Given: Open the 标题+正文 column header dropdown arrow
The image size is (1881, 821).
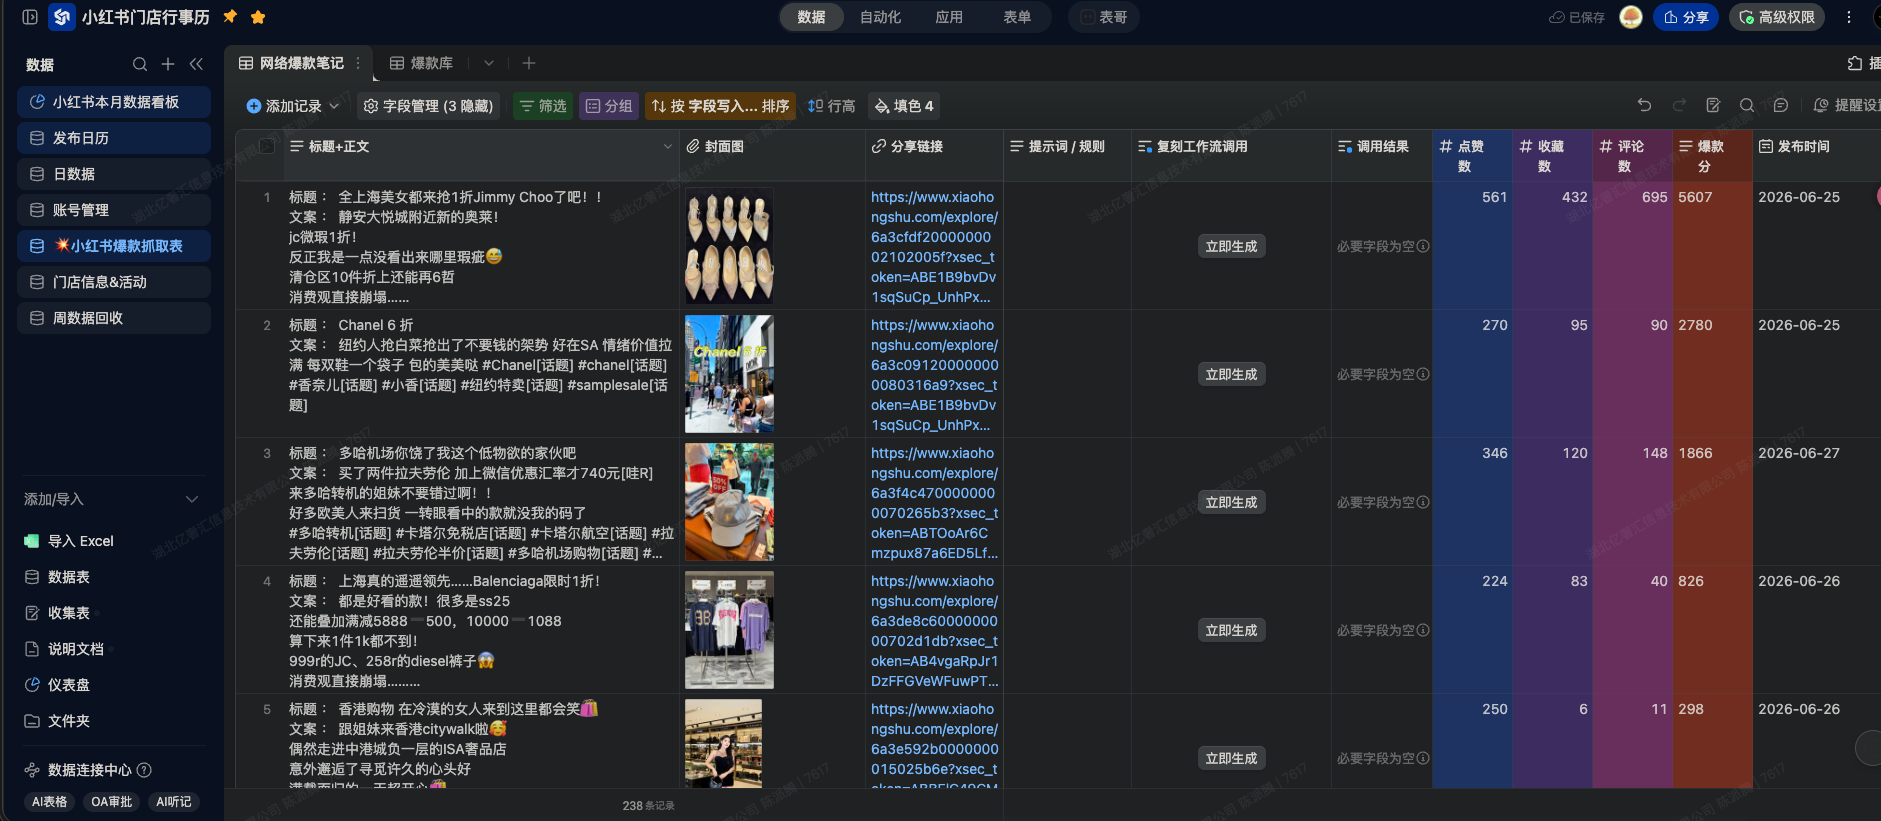Looking at the screenshot, I should [x=668, y=147].
